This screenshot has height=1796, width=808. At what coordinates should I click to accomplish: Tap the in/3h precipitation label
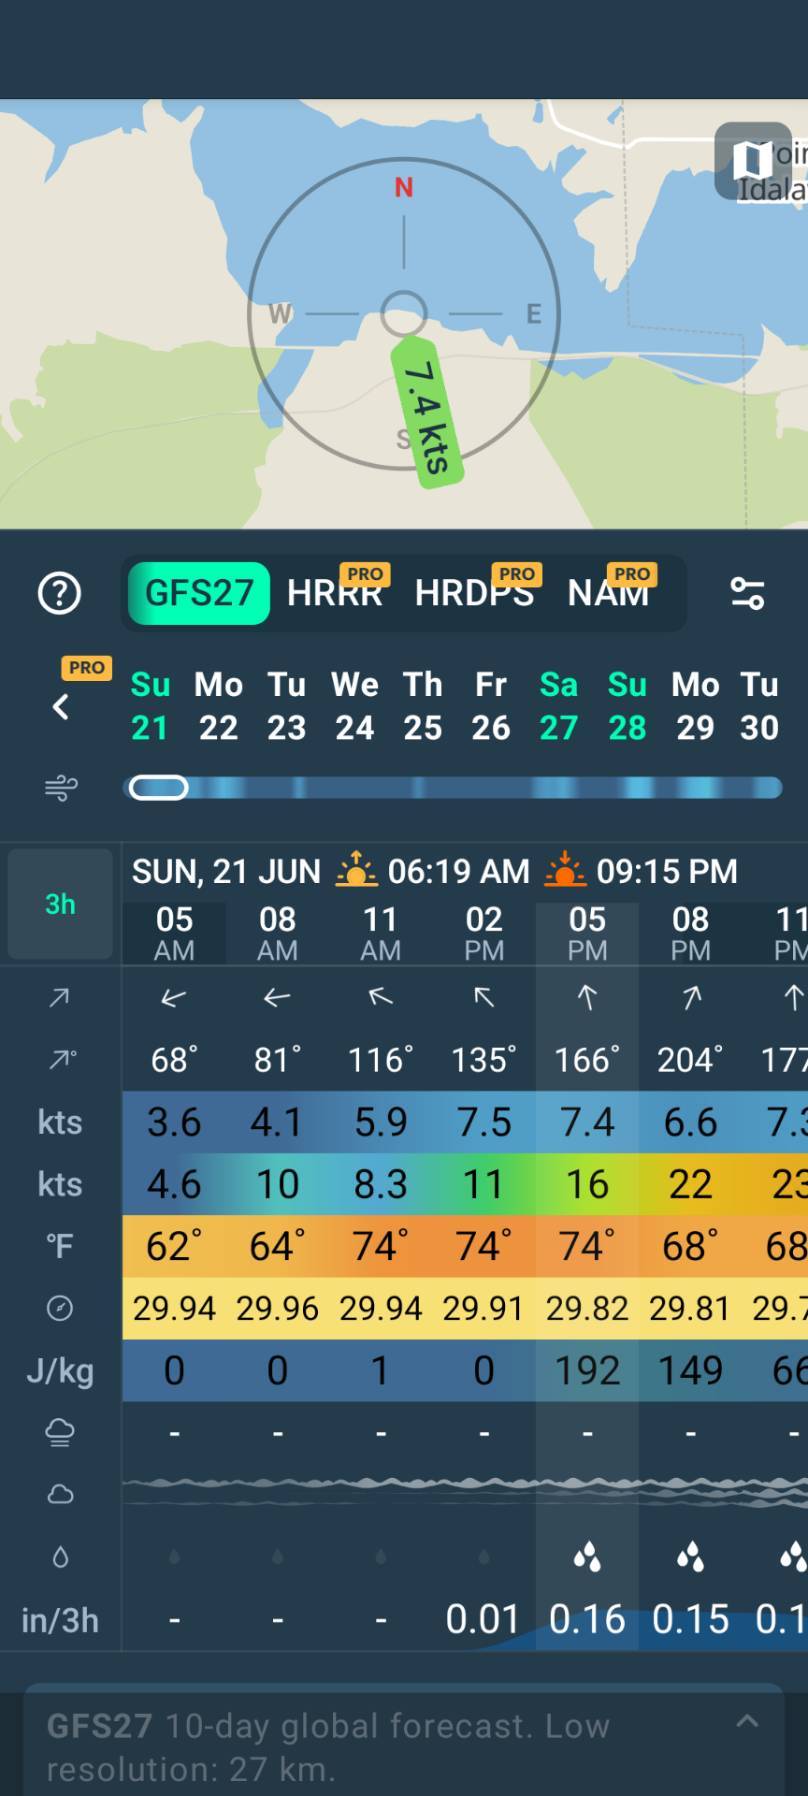[60, 1619]
